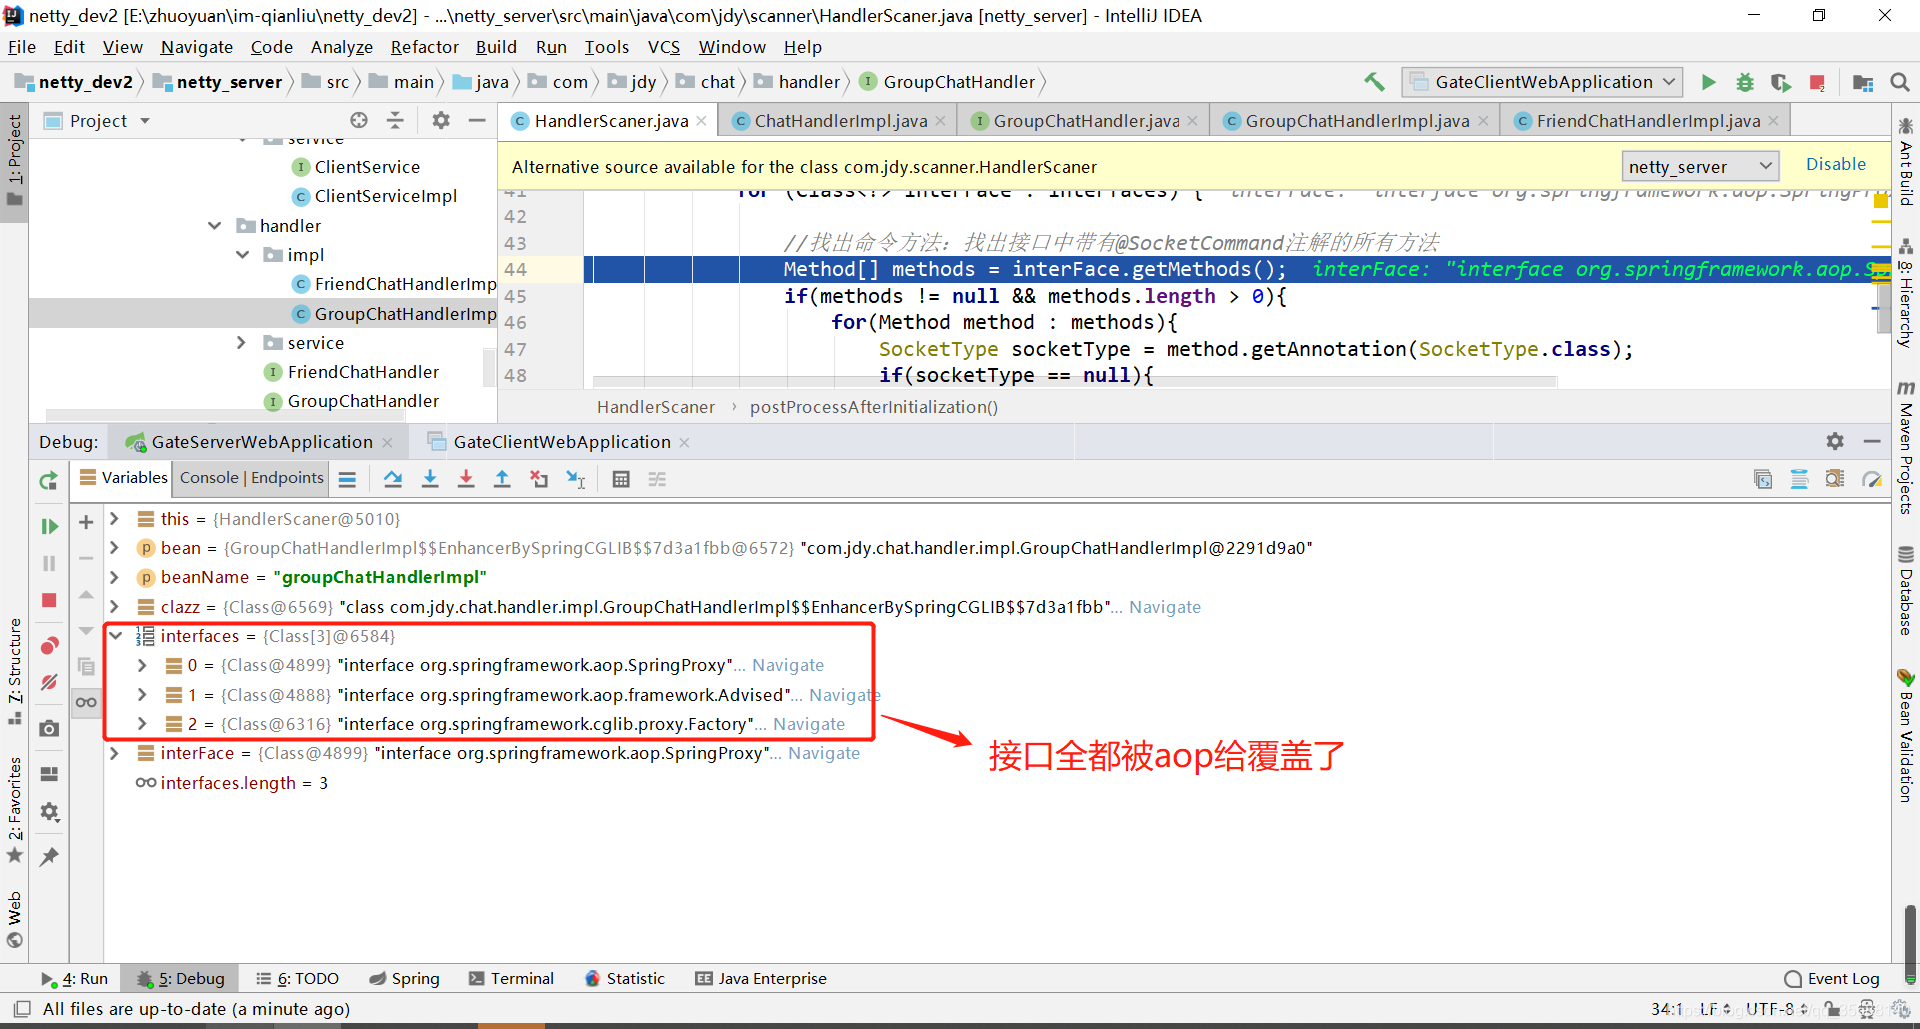Open the GateClientWebApplication run configuration dropdown
Viewport: 1920px width, 1029px height.
(1543, 82)
